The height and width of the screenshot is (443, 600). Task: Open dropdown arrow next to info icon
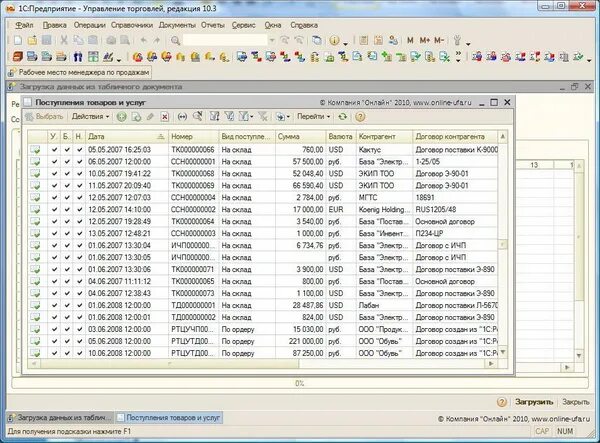(345, 44)
